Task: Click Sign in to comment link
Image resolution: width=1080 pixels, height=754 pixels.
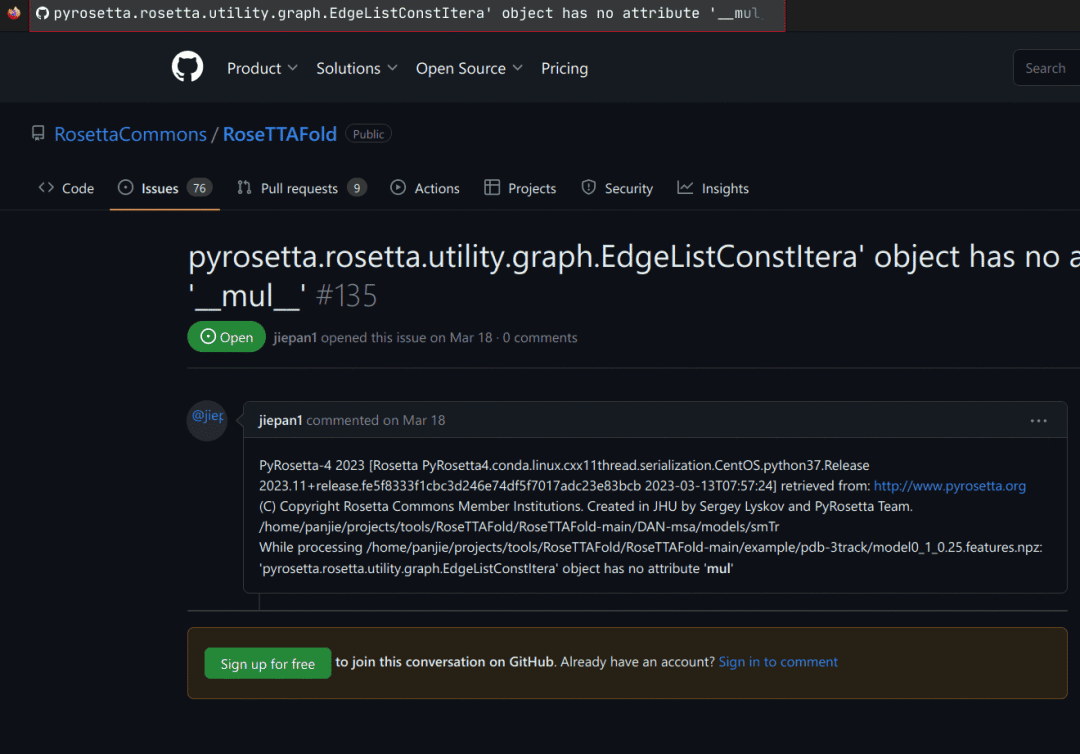Action: pyautogui.click(x=778, y=662)
